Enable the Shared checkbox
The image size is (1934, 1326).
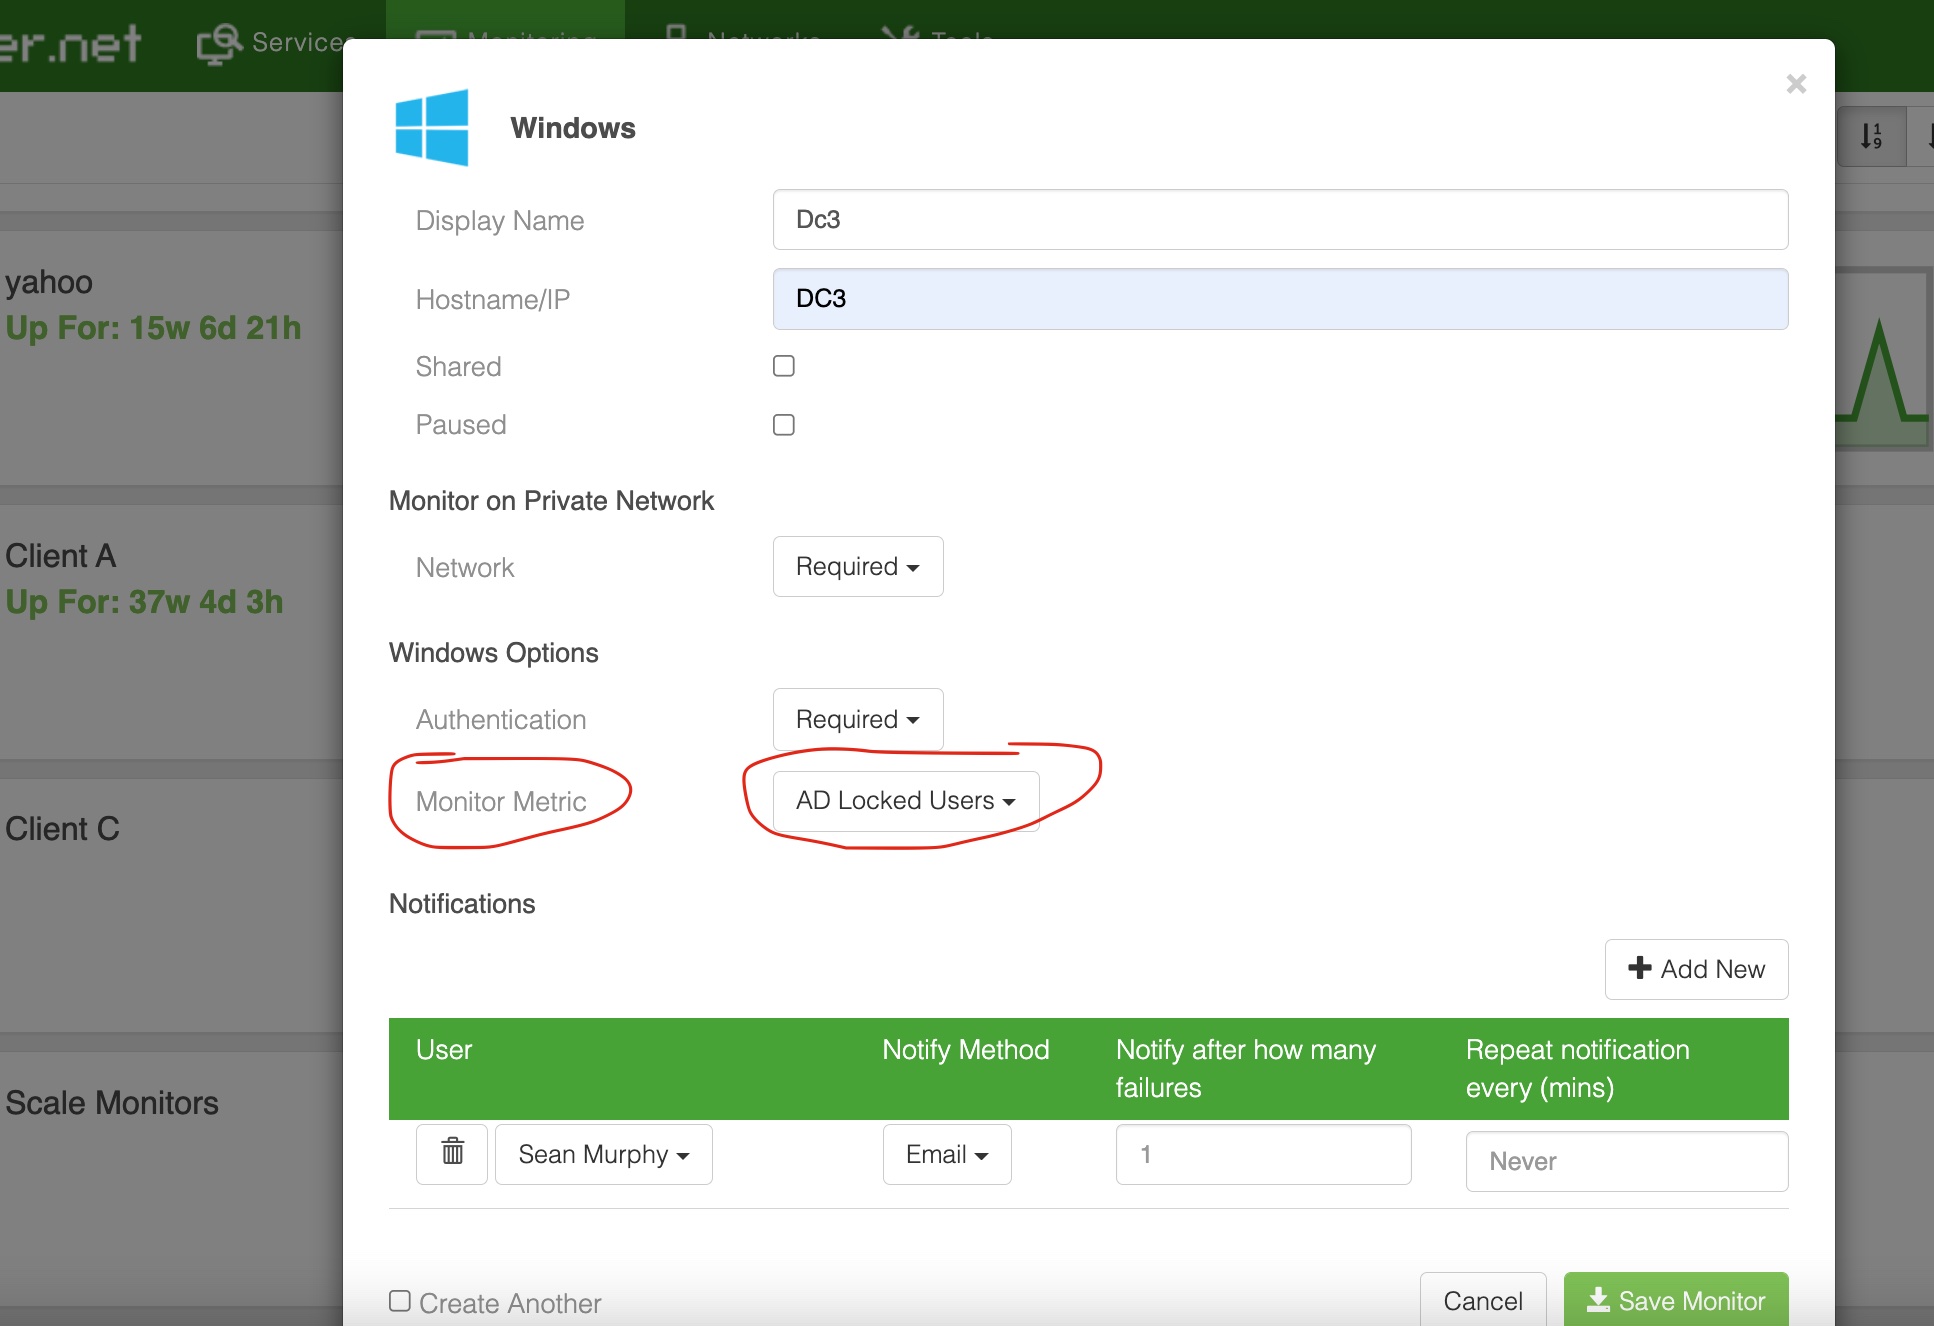pyautogui.click(x=784, y=366)
